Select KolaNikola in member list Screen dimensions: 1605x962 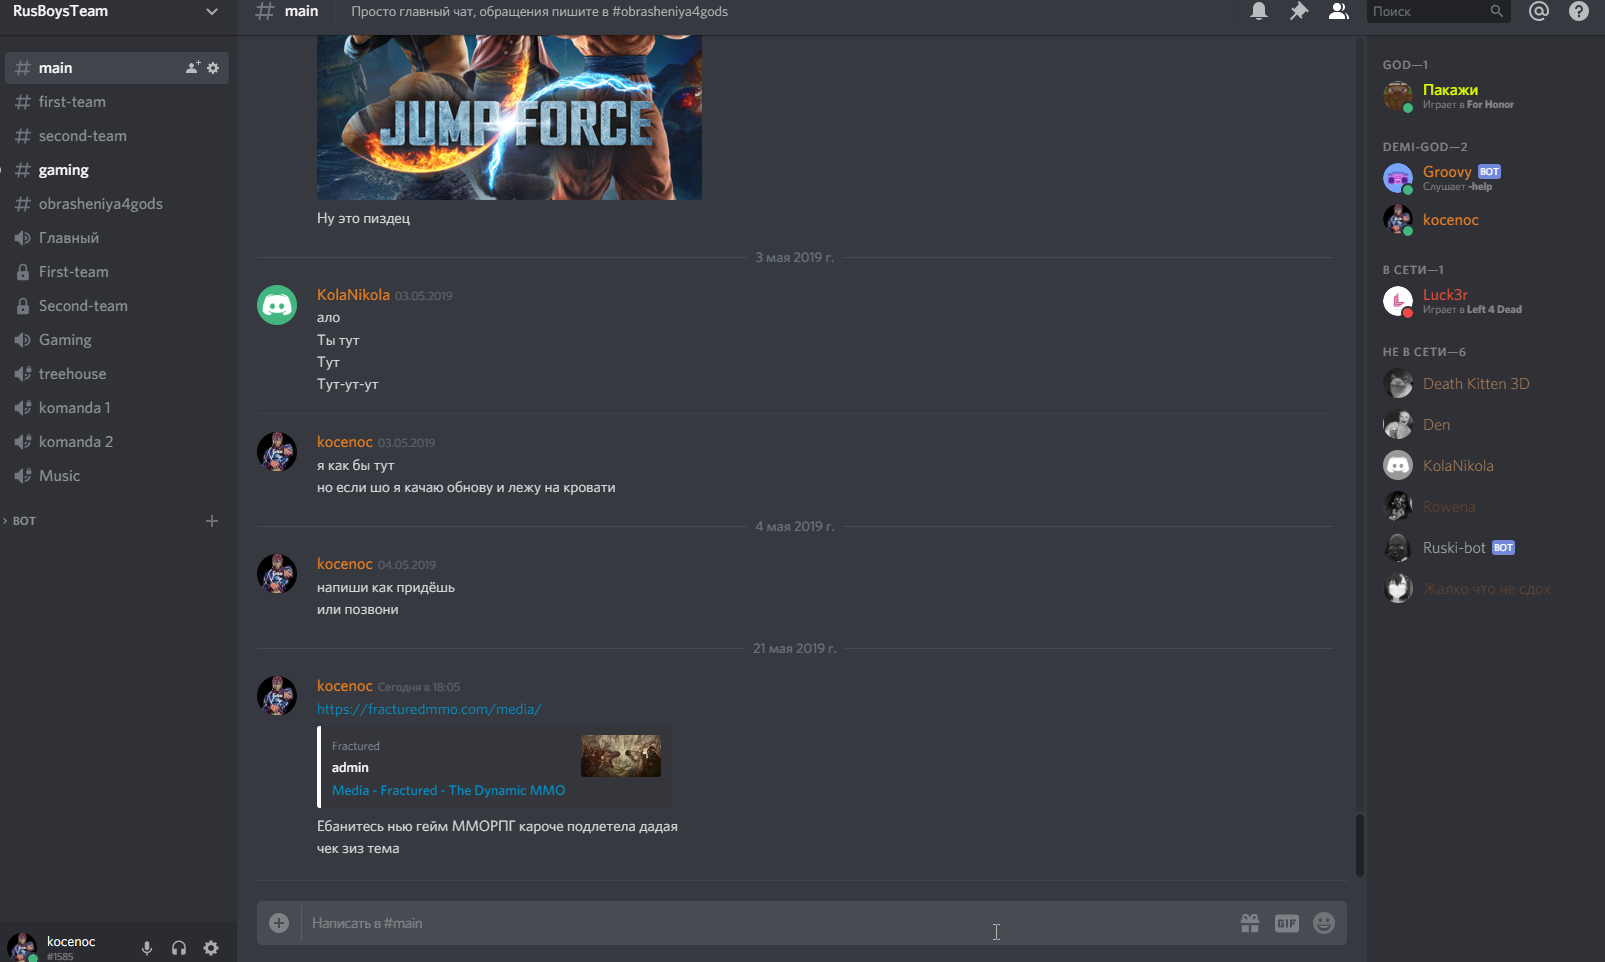1483,465
